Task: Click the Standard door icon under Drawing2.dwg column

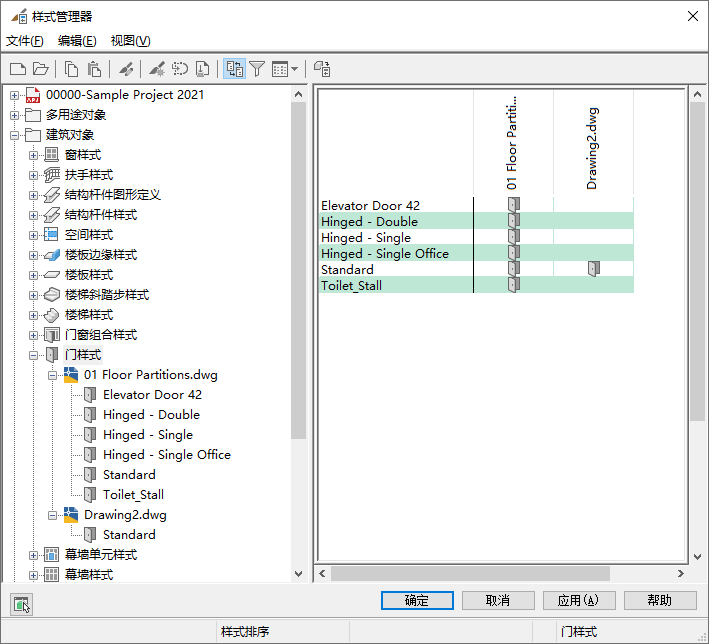Action: 594,269
